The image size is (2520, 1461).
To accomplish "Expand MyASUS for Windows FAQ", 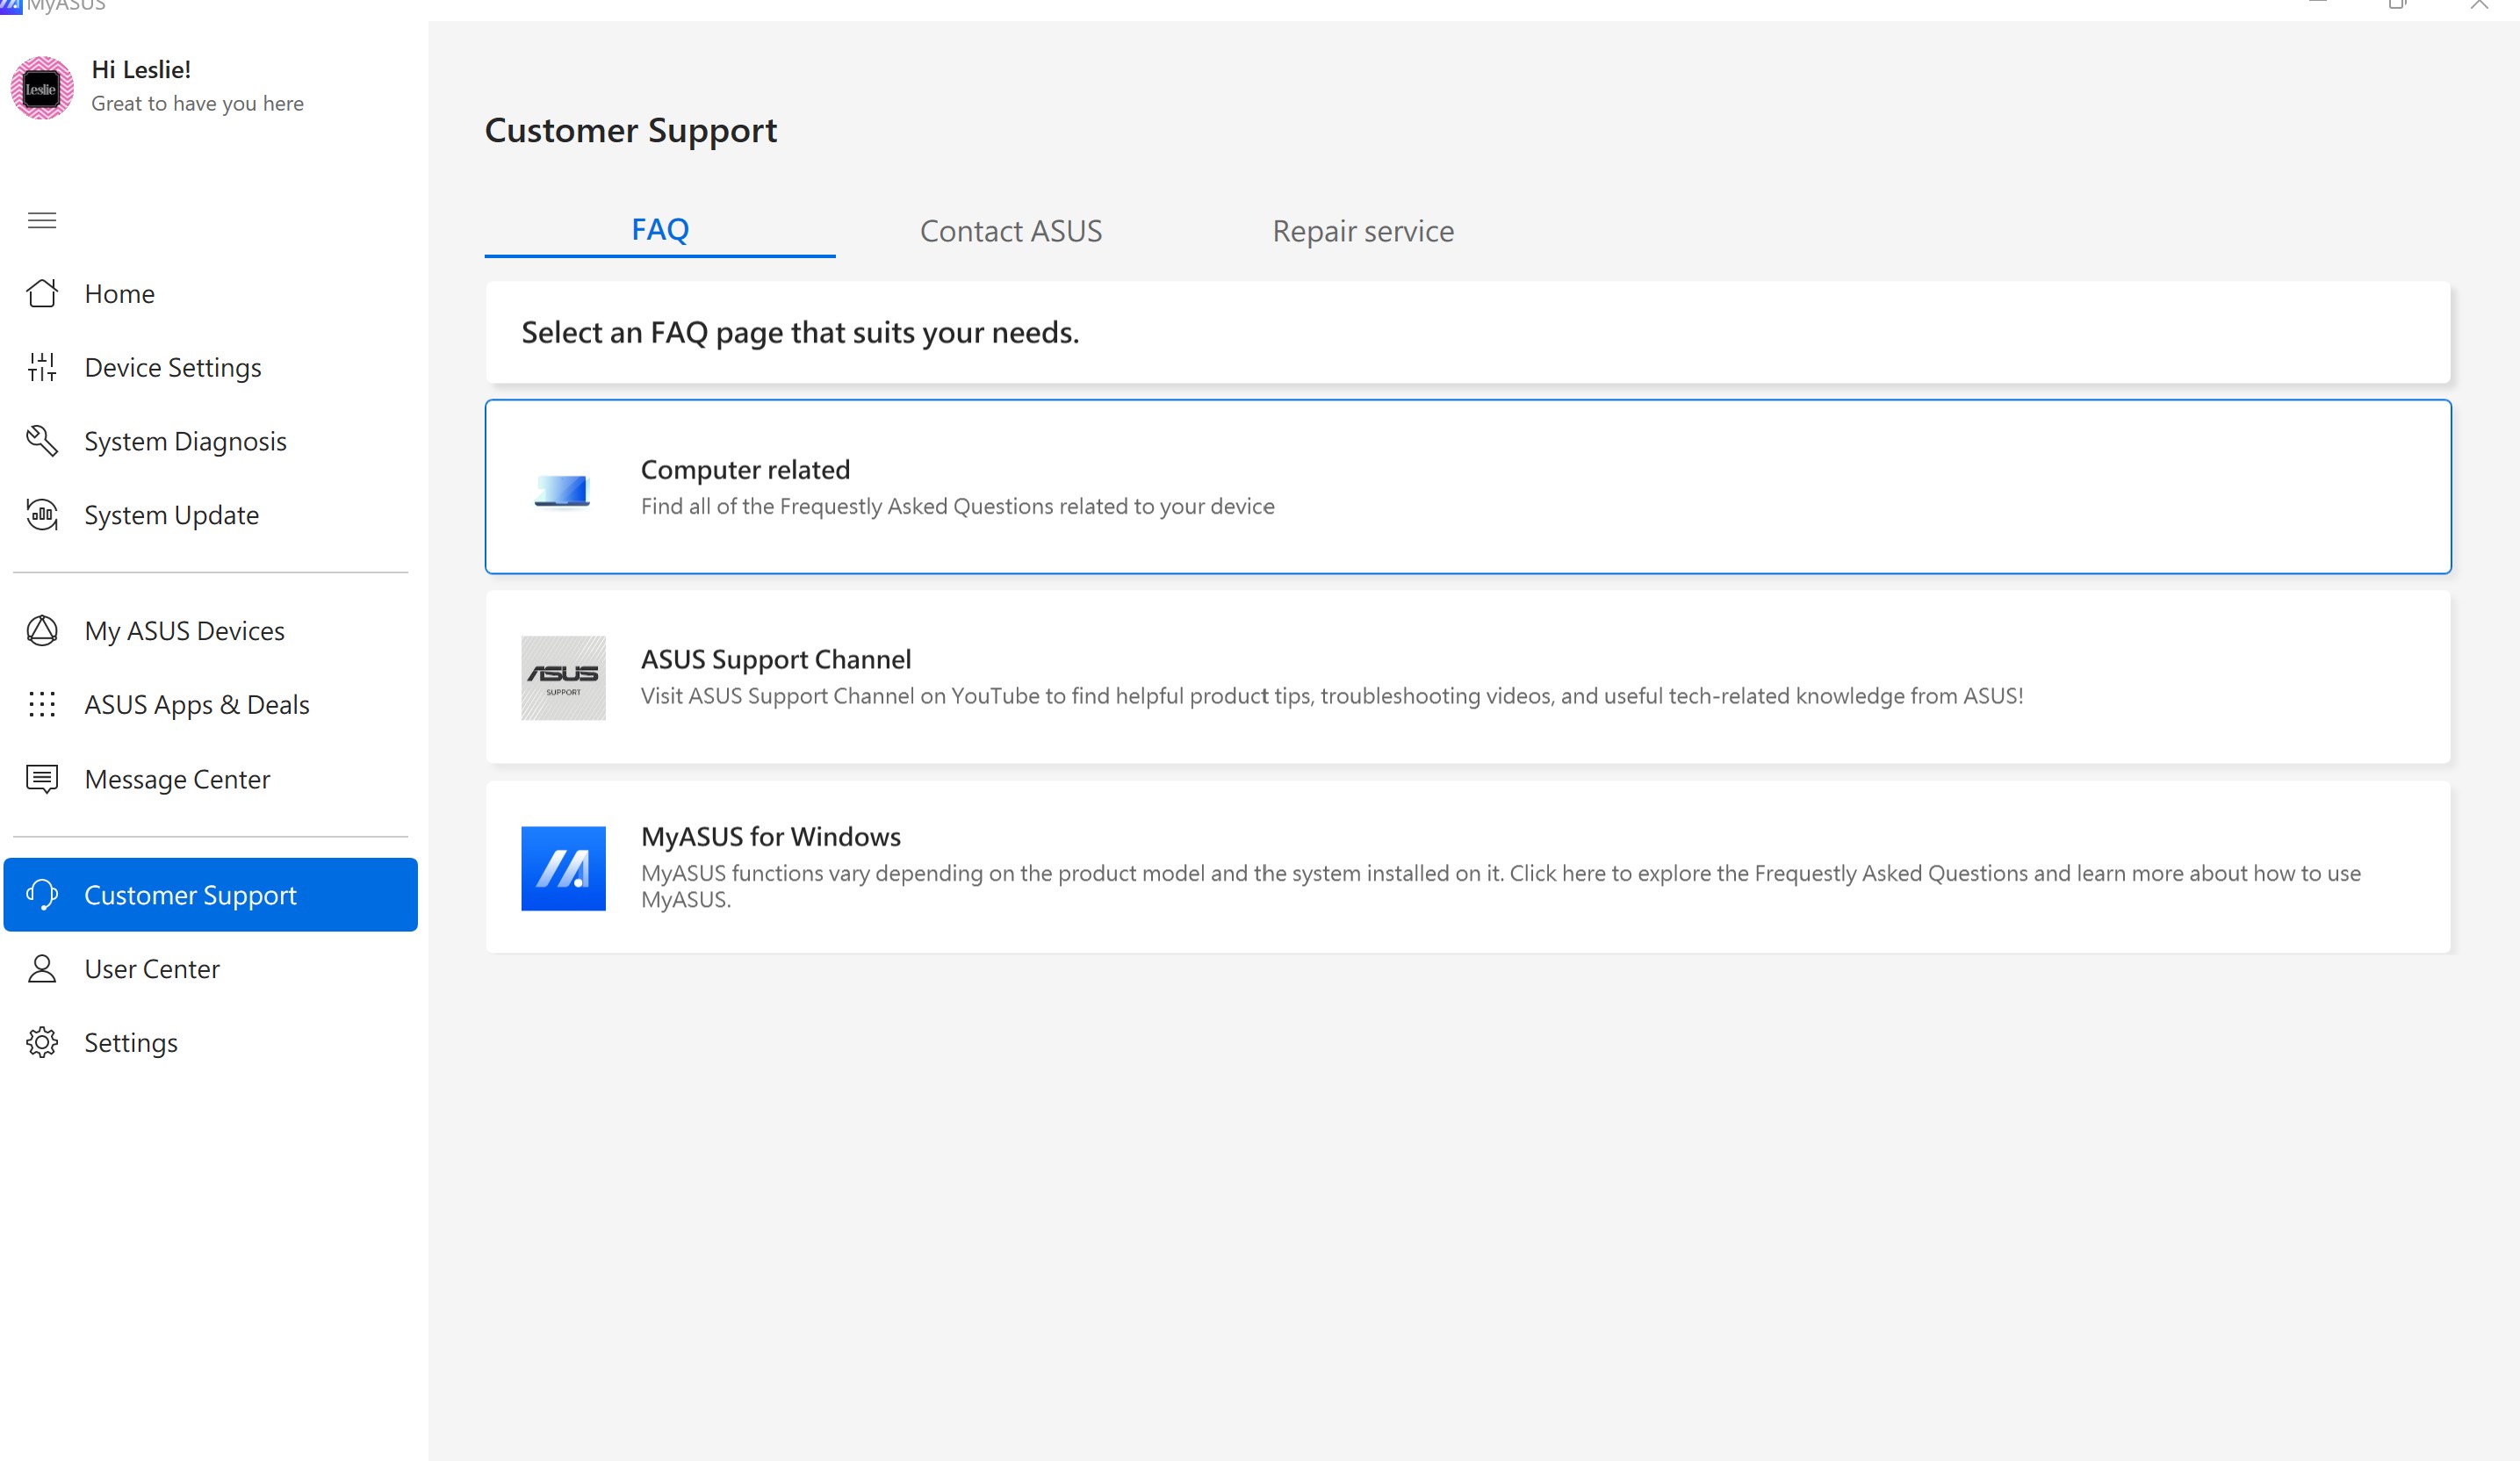I will (x=1466, y=867).
